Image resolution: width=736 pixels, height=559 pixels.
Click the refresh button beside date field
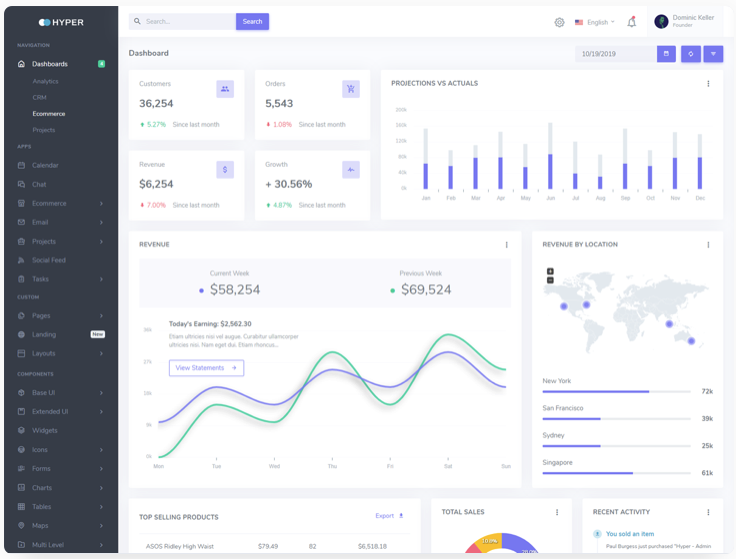(x=690, y=54)
